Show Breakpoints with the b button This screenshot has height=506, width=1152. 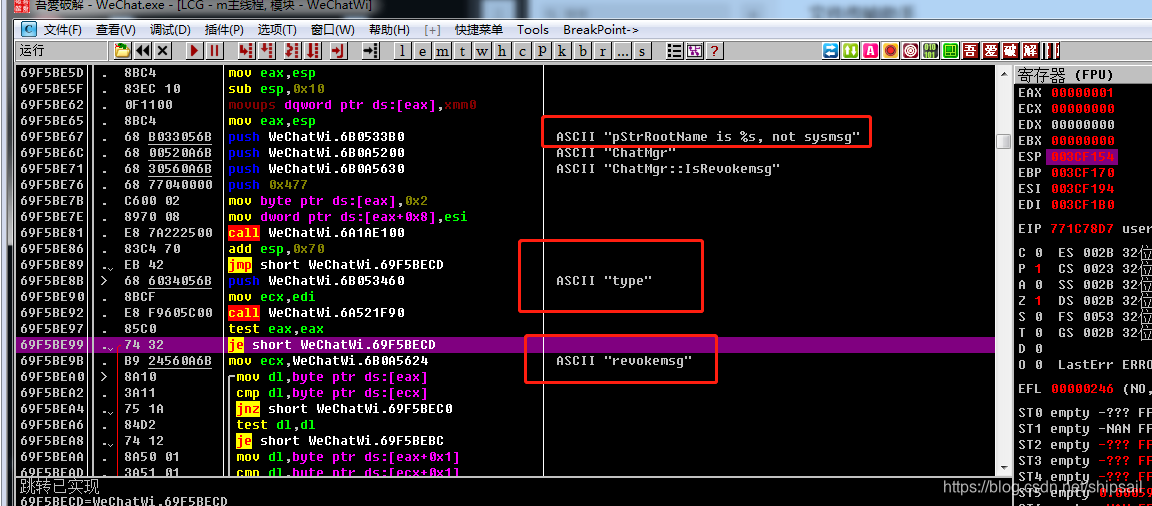coord(583,51)
